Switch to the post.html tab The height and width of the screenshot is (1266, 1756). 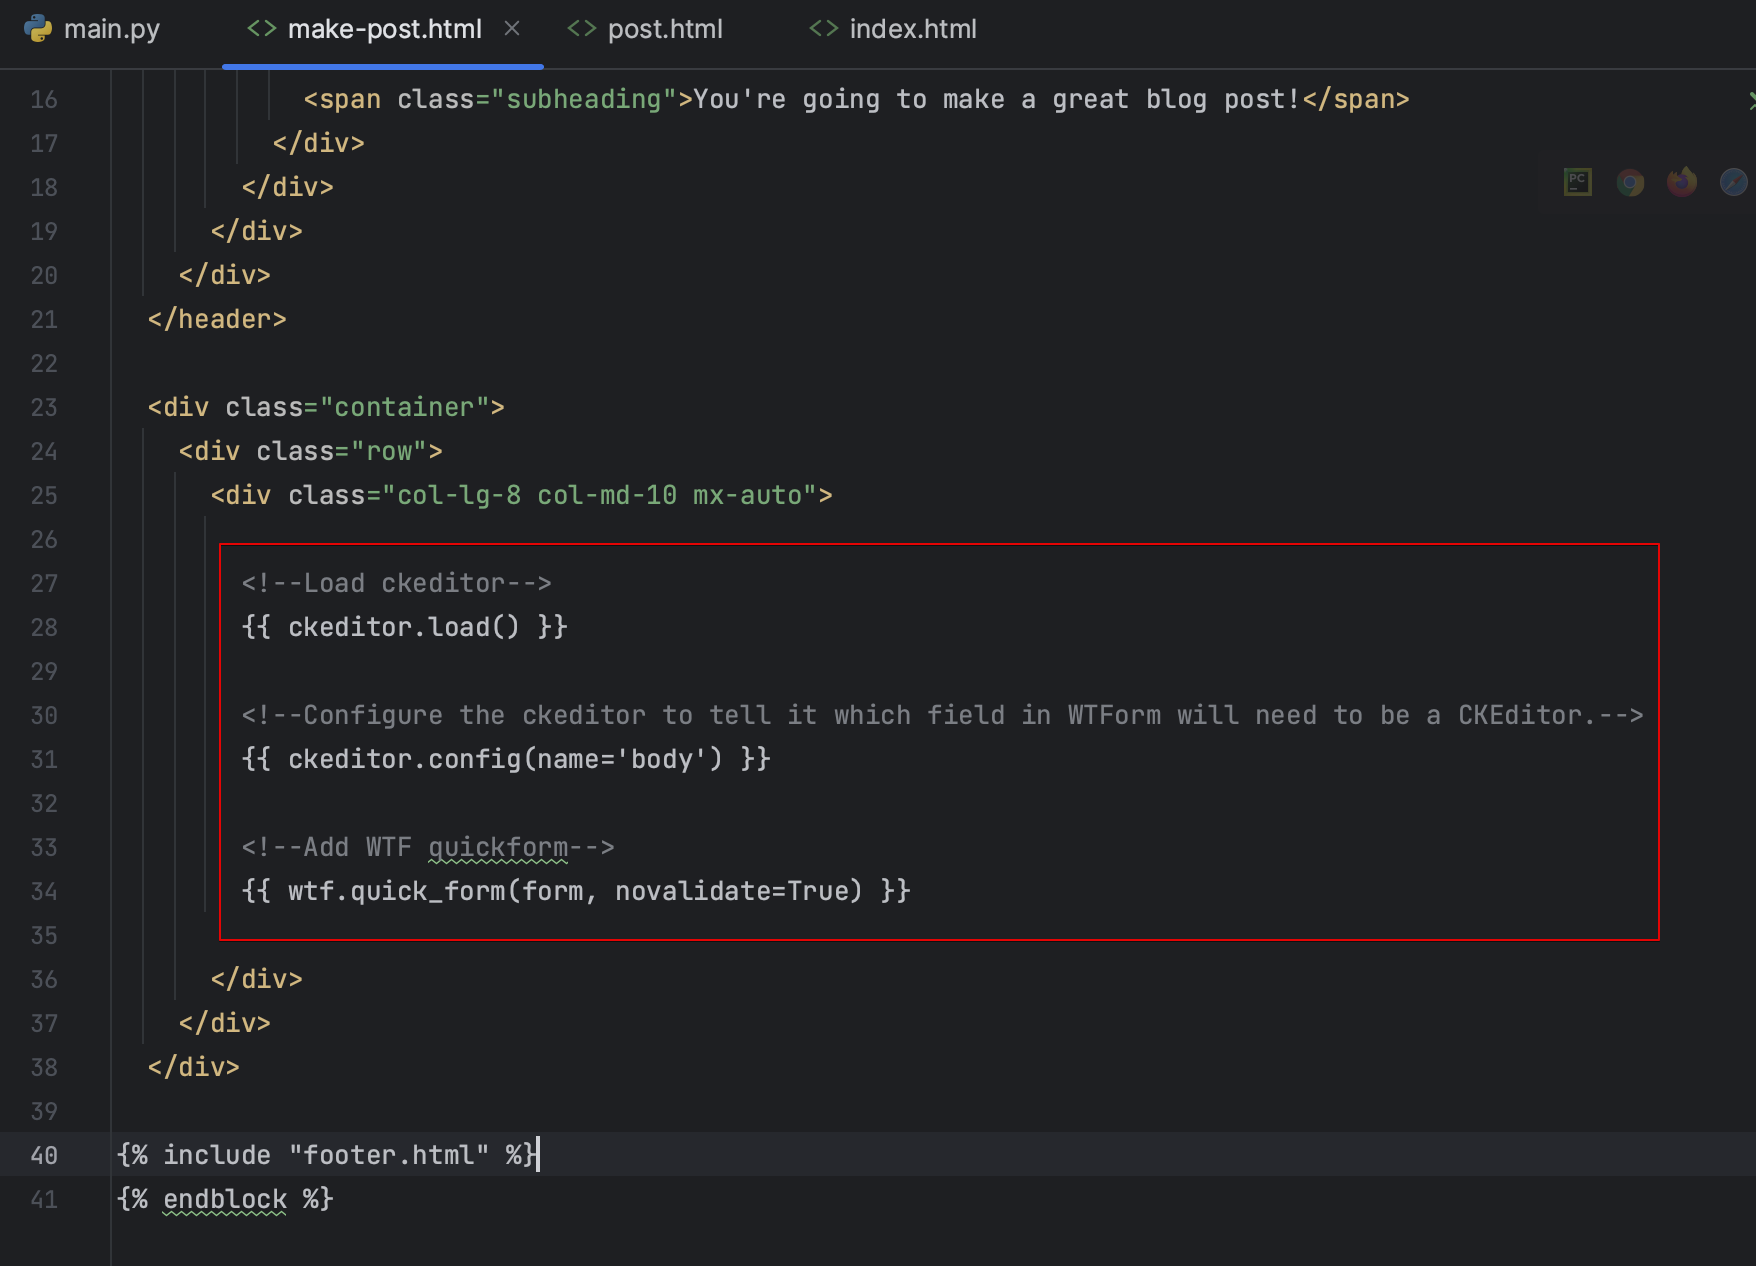[x=645, y=30]
